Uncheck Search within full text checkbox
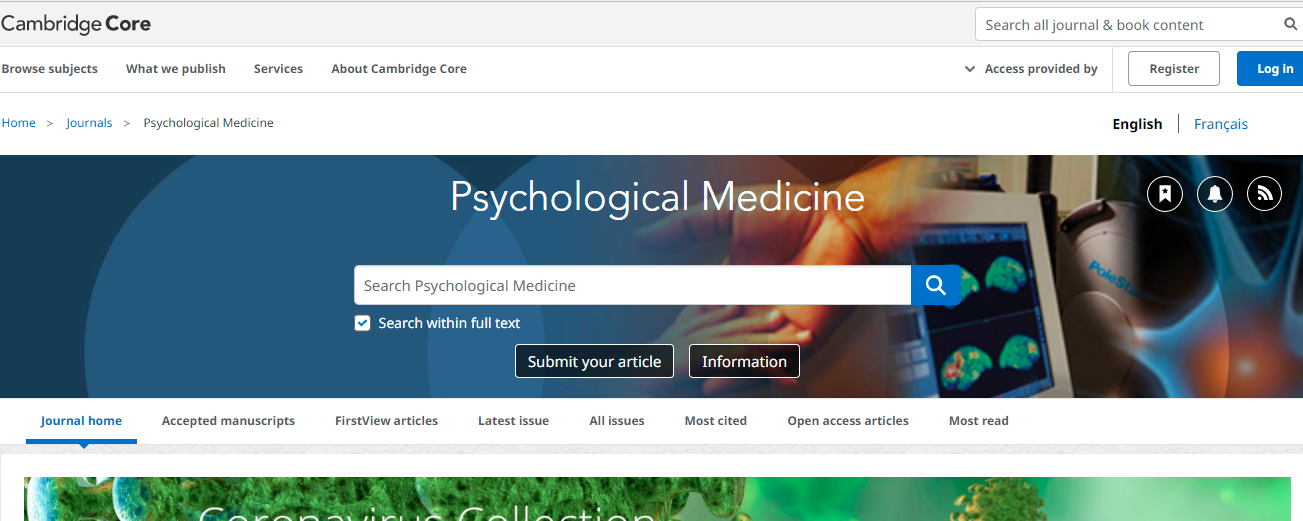 click(x=363, y=323)
